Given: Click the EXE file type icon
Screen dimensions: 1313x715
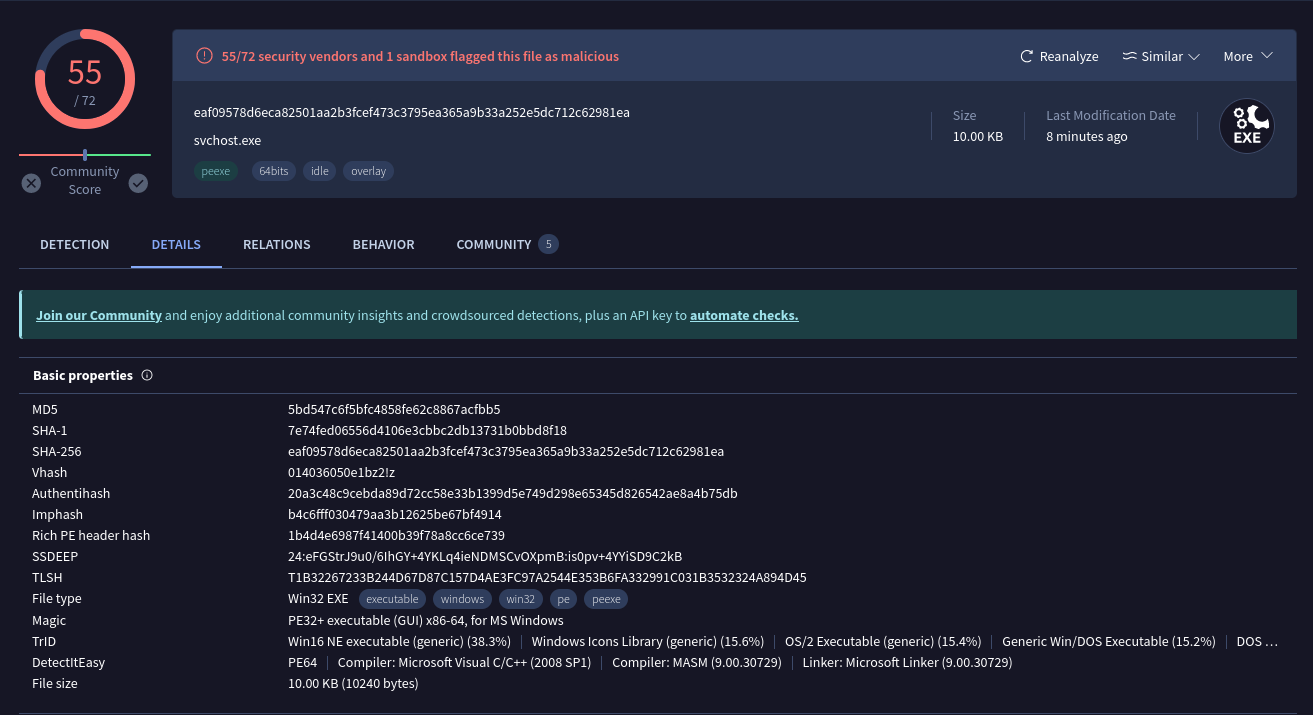Looking at the screenshot, I should 1246,127.
